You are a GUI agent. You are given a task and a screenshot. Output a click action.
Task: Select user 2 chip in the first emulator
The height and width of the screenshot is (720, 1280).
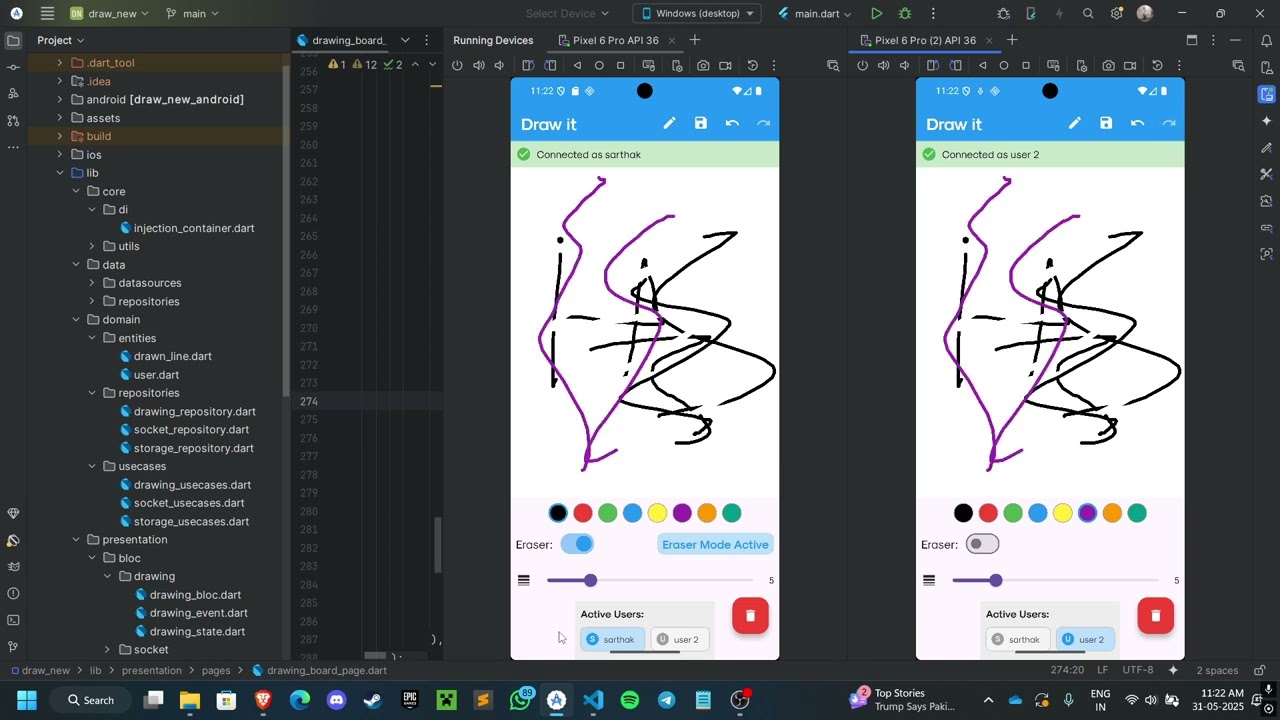pos(677,639)
